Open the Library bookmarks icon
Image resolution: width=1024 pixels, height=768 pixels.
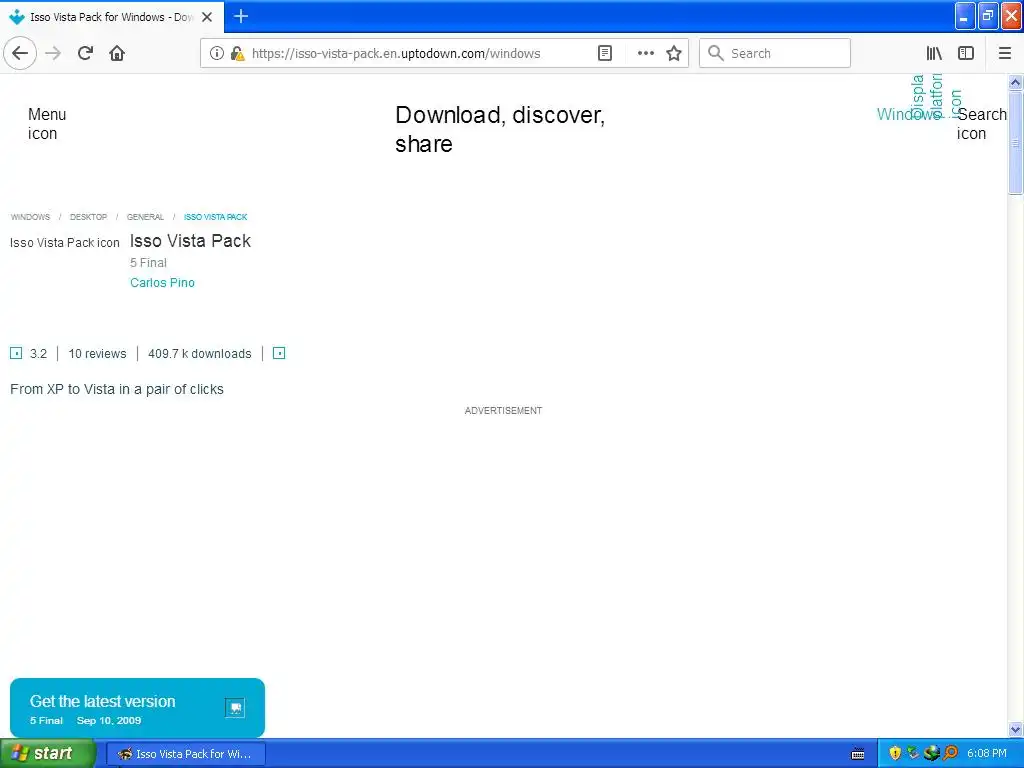coord(934,53)
